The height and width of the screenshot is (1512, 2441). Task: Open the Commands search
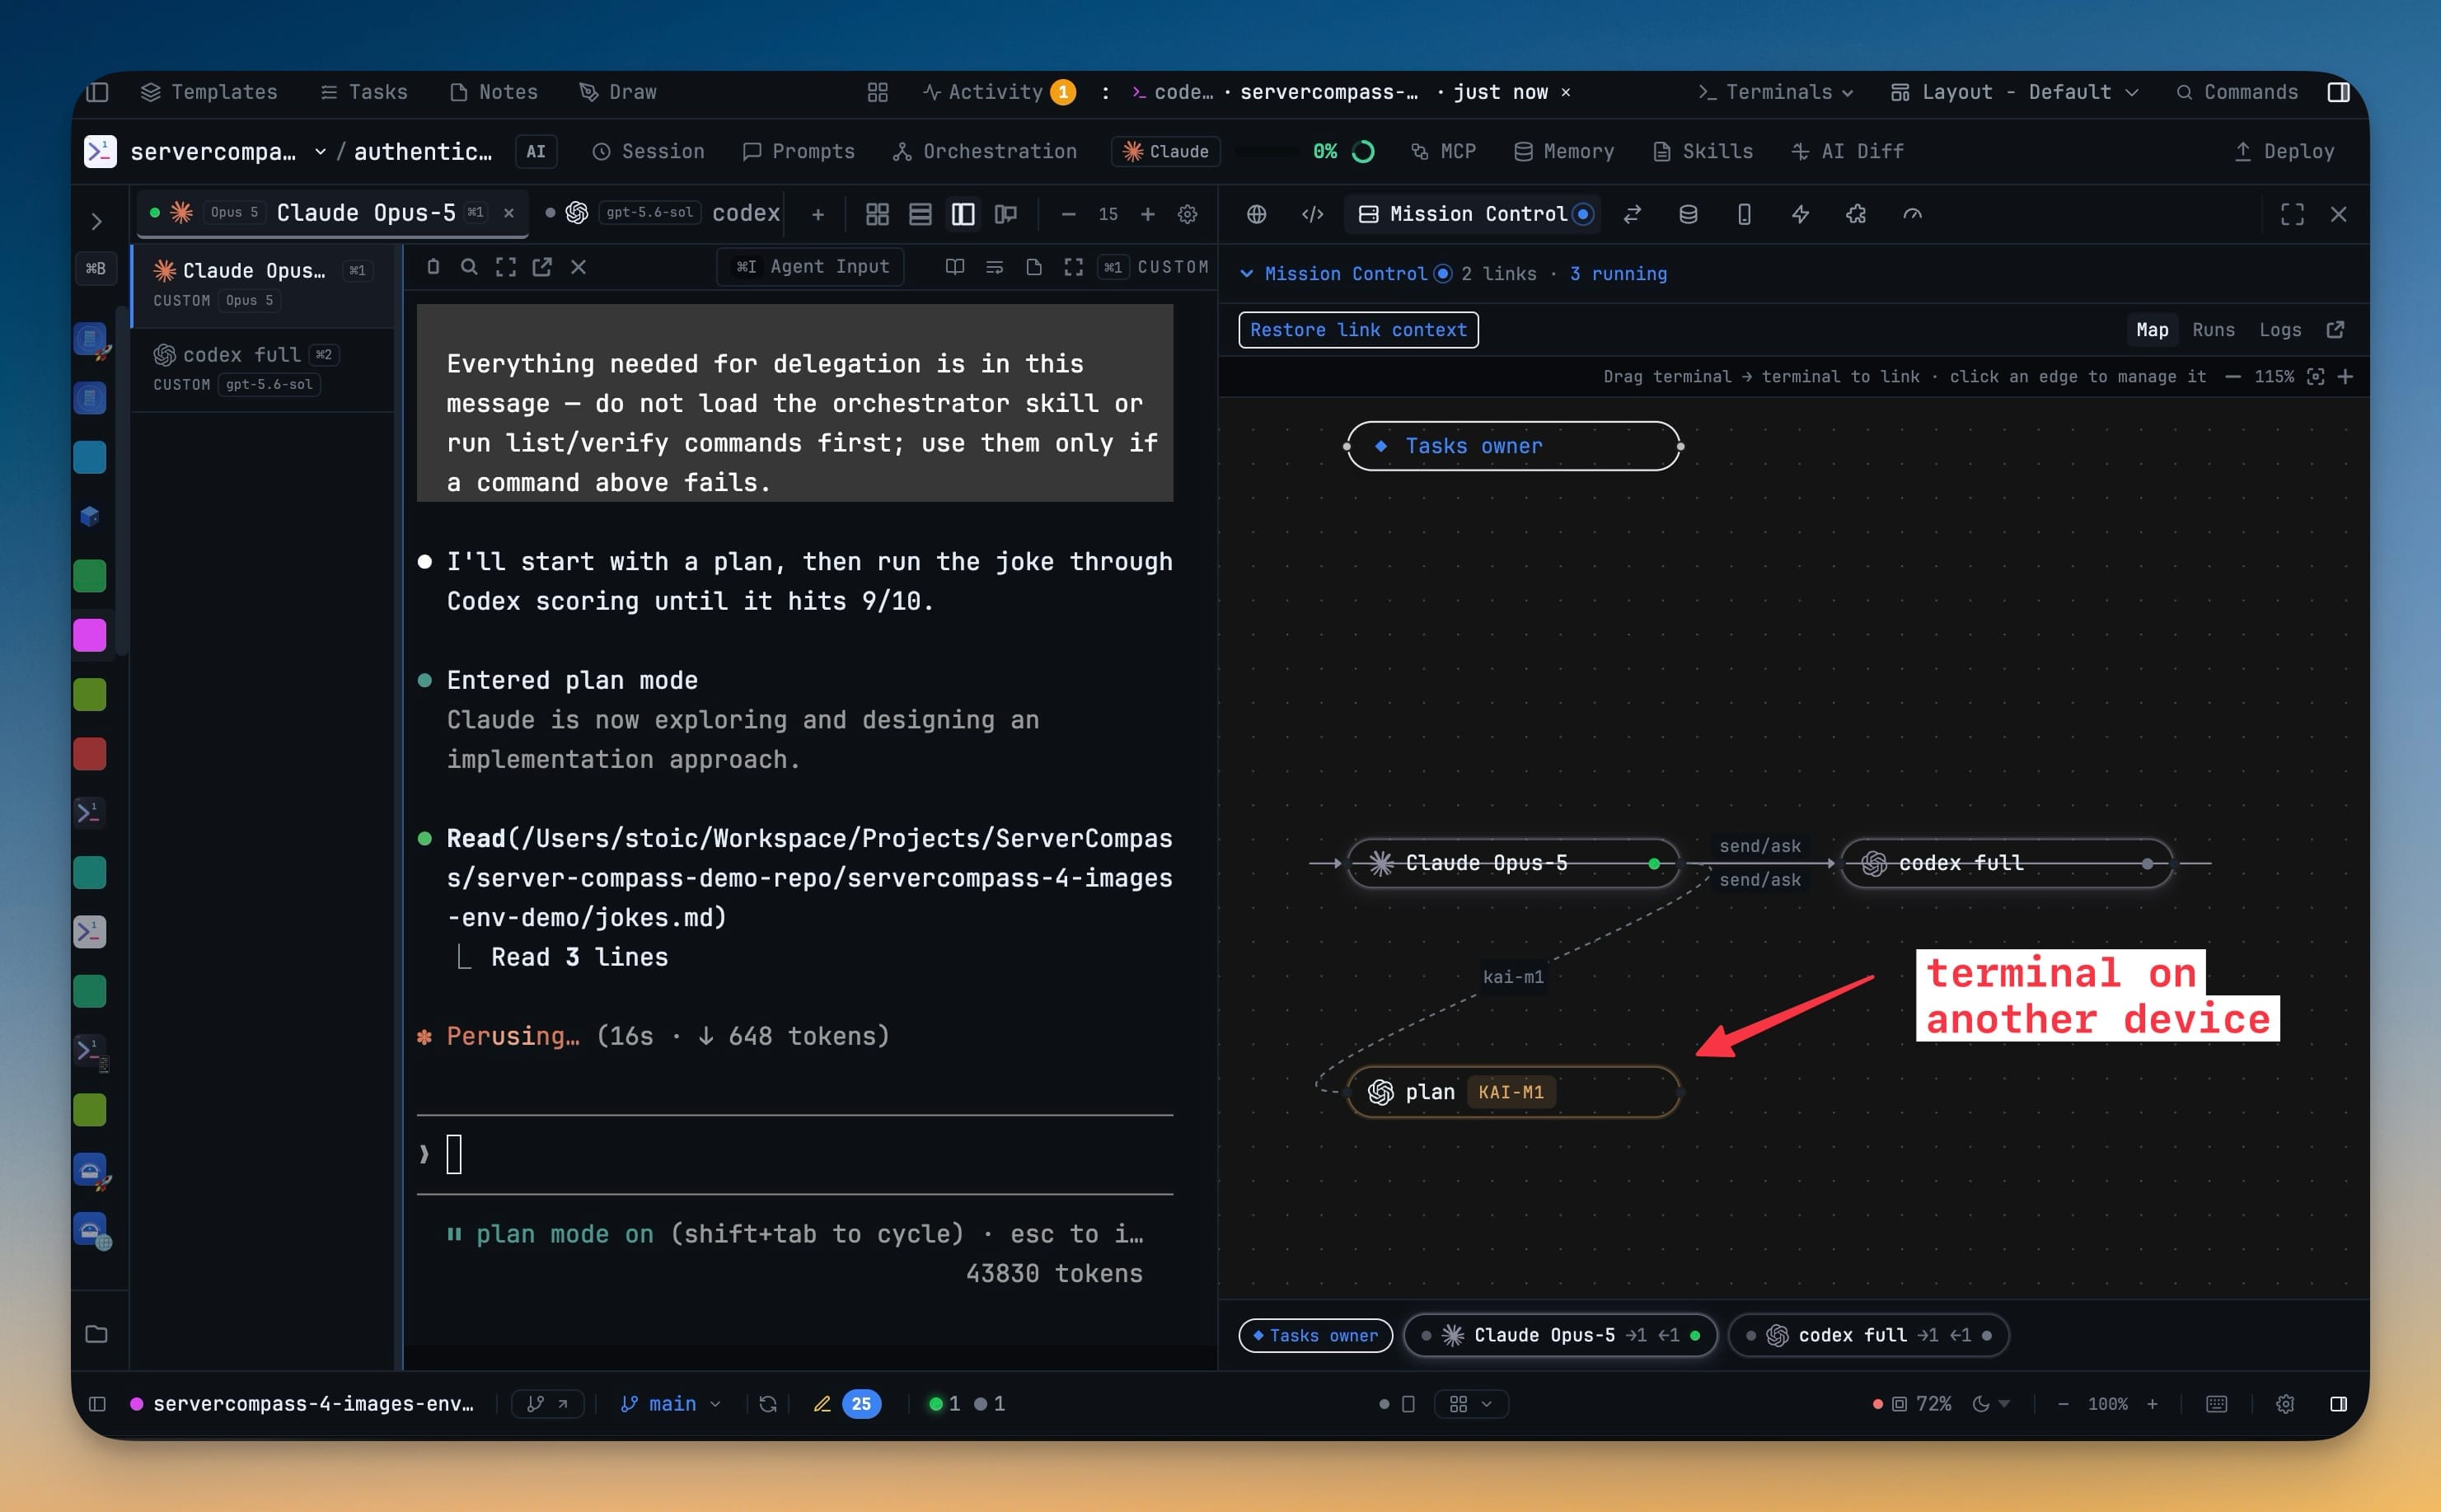point(2237,92)
